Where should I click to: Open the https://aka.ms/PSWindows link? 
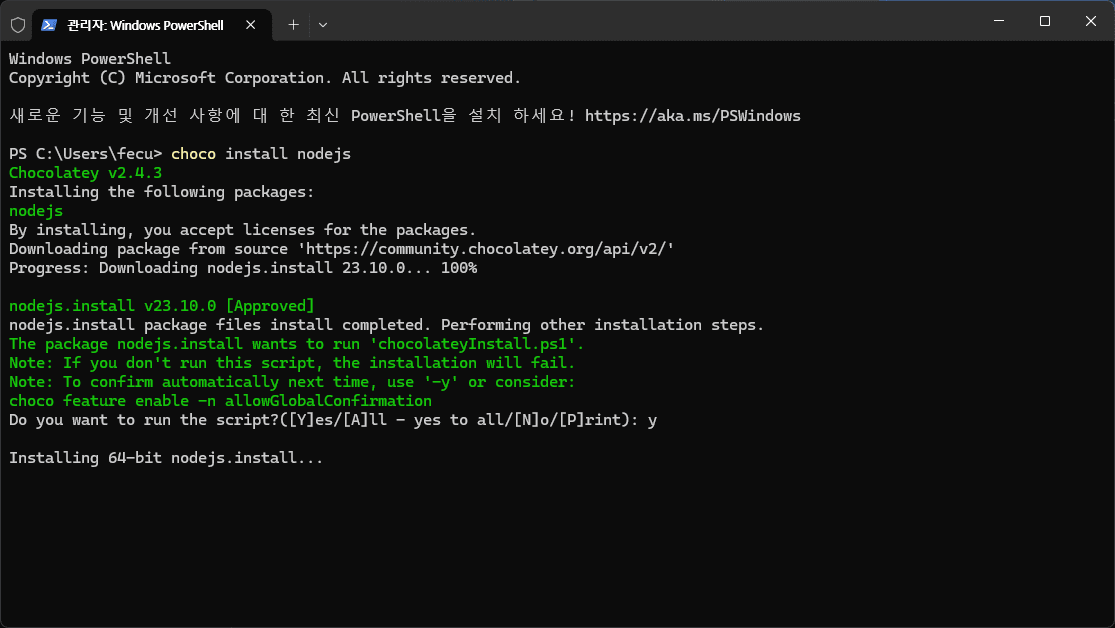(693, 116)
